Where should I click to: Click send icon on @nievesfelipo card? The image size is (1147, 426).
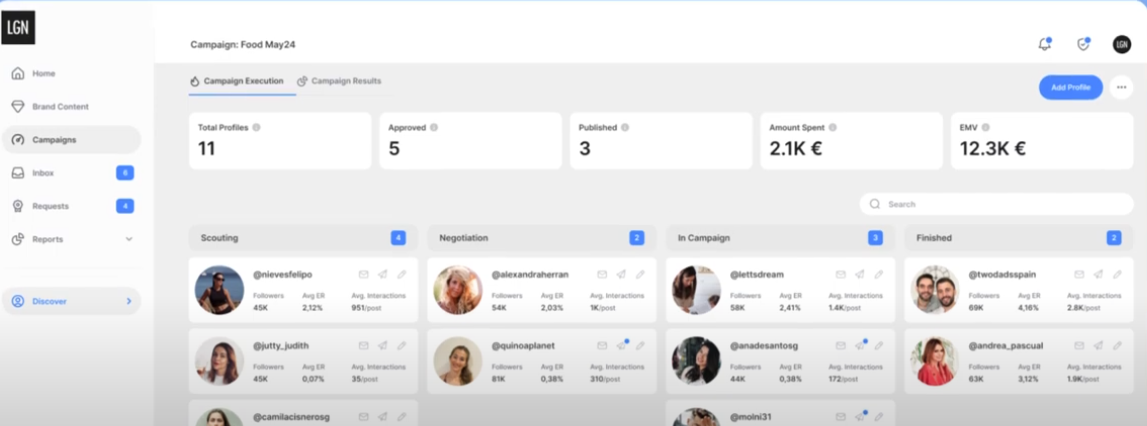(x=383, y=274)
